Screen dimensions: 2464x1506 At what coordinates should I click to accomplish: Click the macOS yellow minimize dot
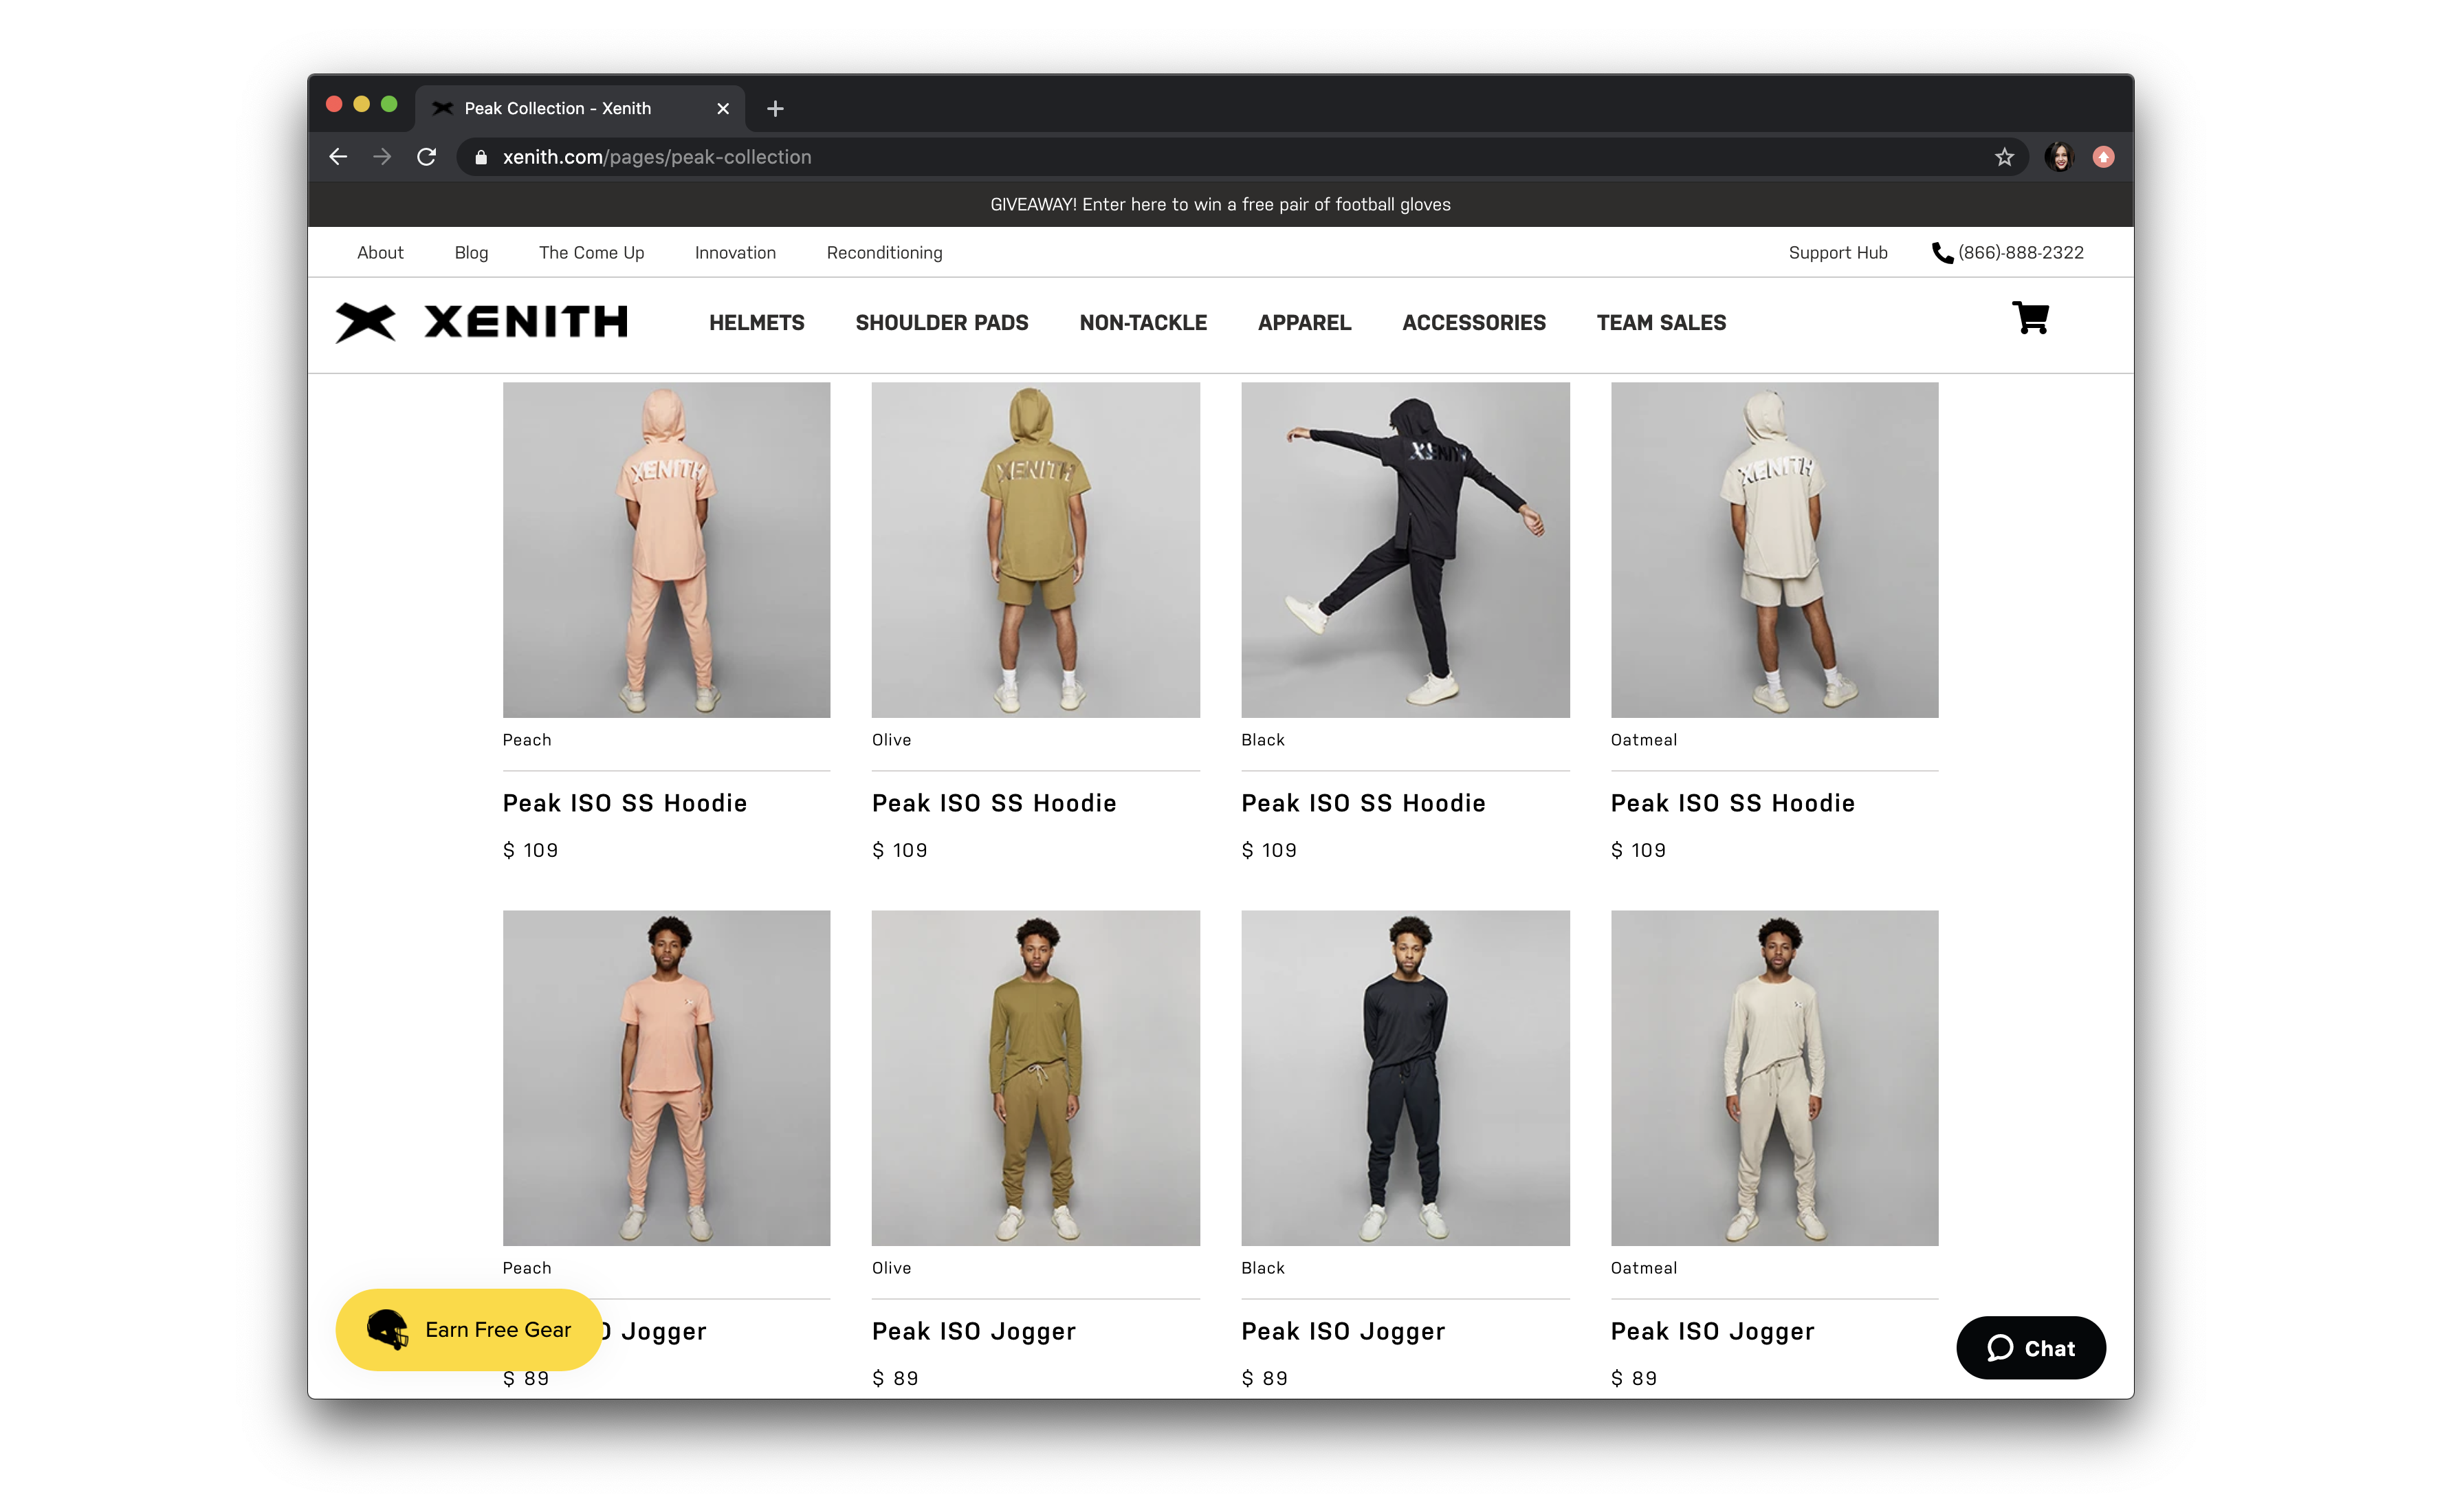click(361, 104)
